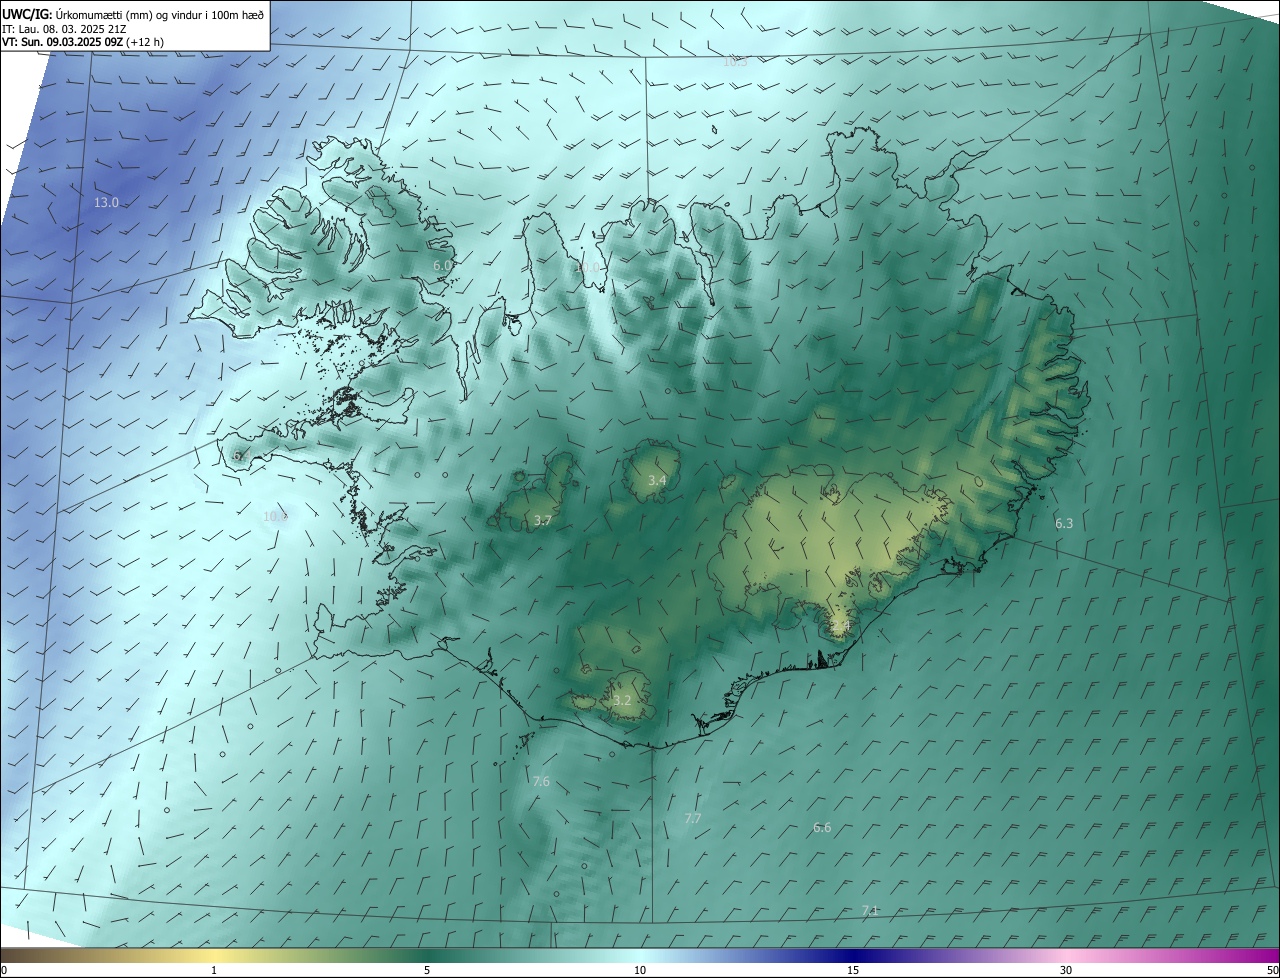1280x978 pixels.
Task: Click the title 'Úrkomumætti (mm) og vindur í 100m hæð'
Action: pyautogui.click(x=162, y=14)
